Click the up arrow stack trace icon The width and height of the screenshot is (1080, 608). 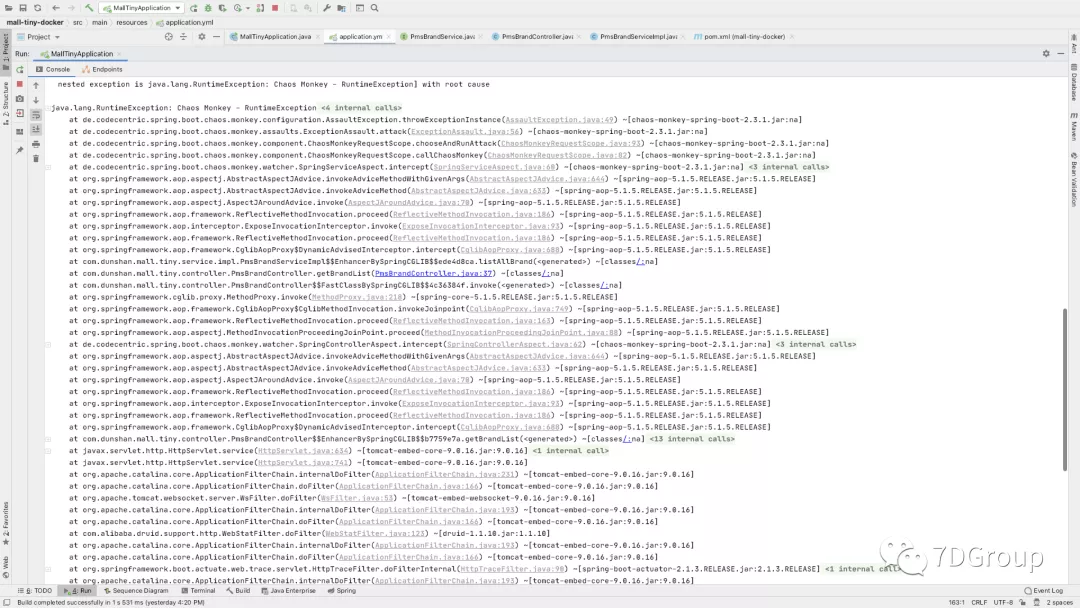pos(36,85)
